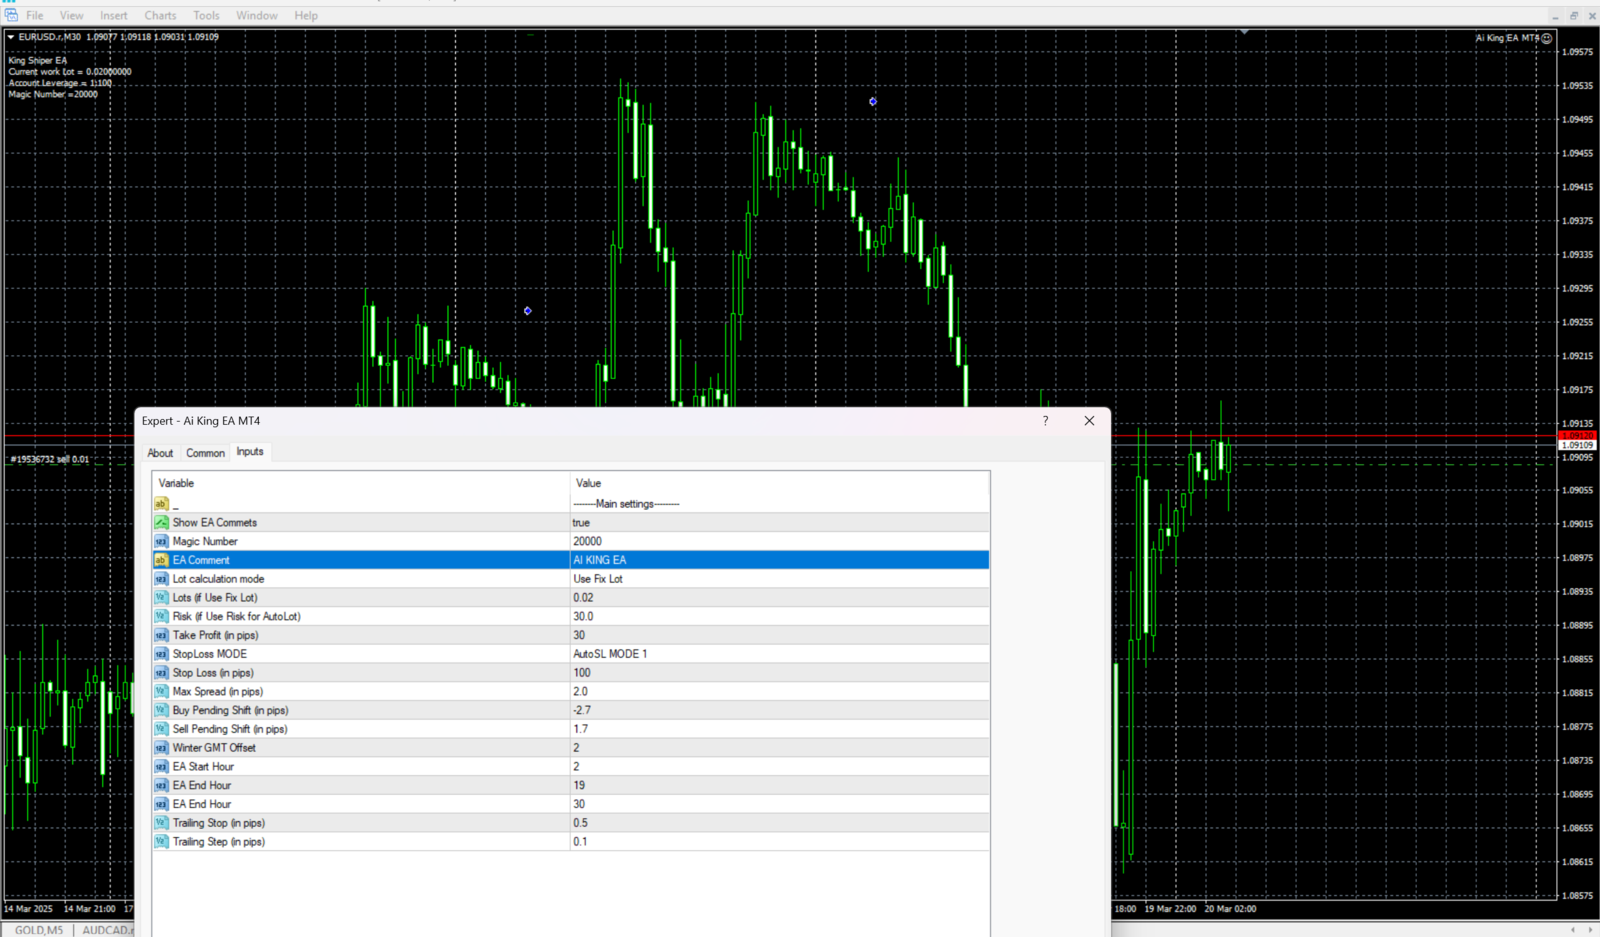Switch to the GOLD,M5 chart tab
Viewport: 1600px width, 937px height.
(x=38, y=930)
